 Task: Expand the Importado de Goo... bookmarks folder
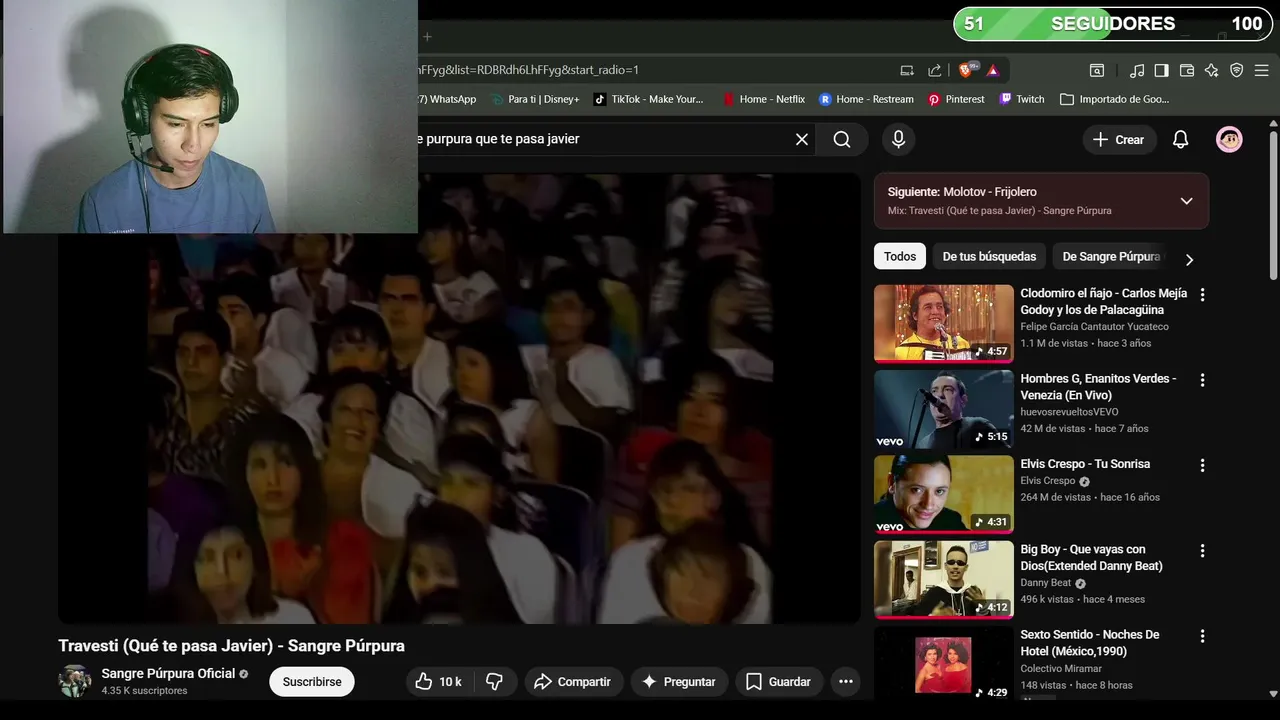[1114, 99]
